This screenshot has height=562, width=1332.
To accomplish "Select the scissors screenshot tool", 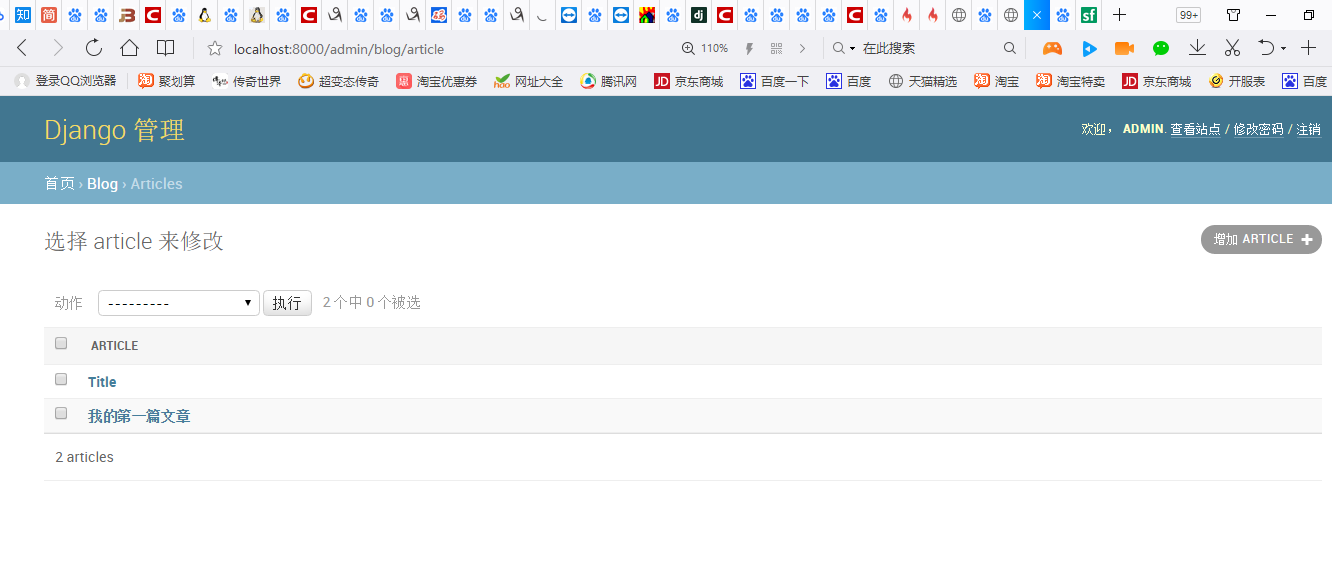I will point(1231,48).
